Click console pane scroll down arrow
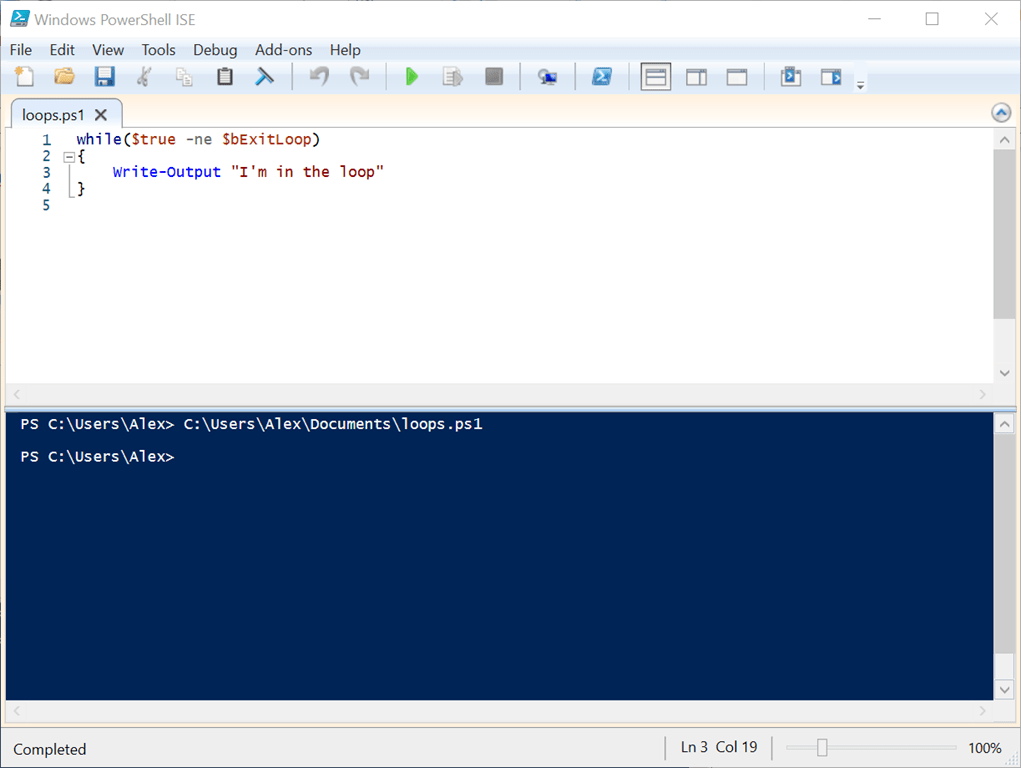Viewport: 1021px width, 768px height. [x=1005, y=689]
